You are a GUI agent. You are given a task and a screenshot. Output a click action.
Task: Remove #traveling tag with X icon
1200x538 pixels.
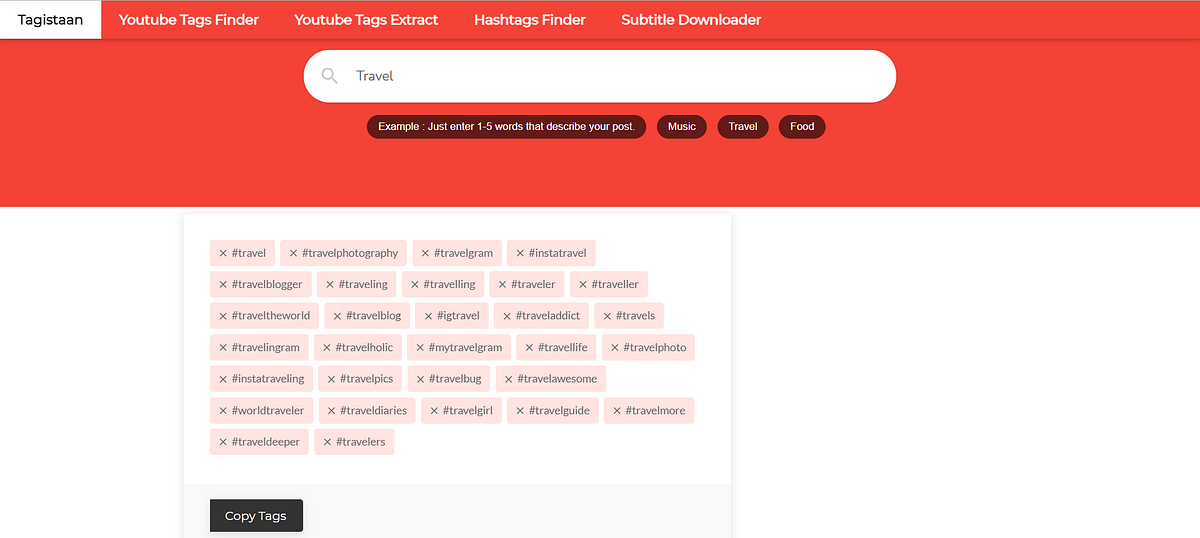pyautogui.click(x=330, y=284)
